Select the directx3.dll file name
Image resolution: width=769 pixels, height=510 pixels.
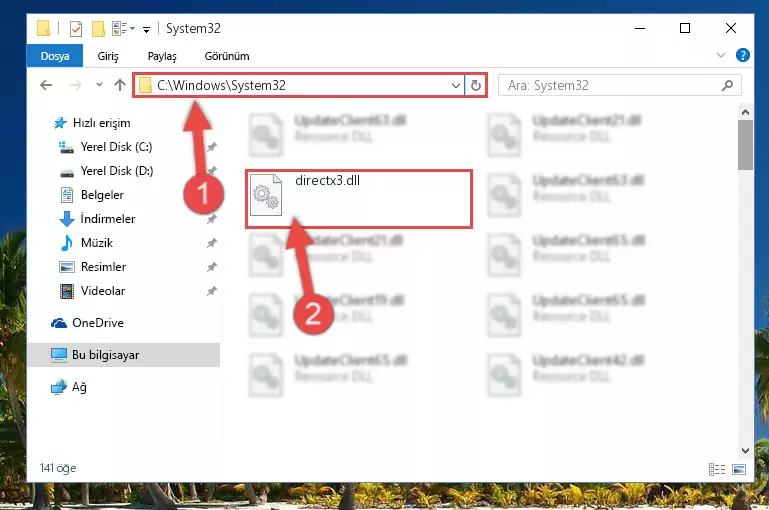(328, 180)
